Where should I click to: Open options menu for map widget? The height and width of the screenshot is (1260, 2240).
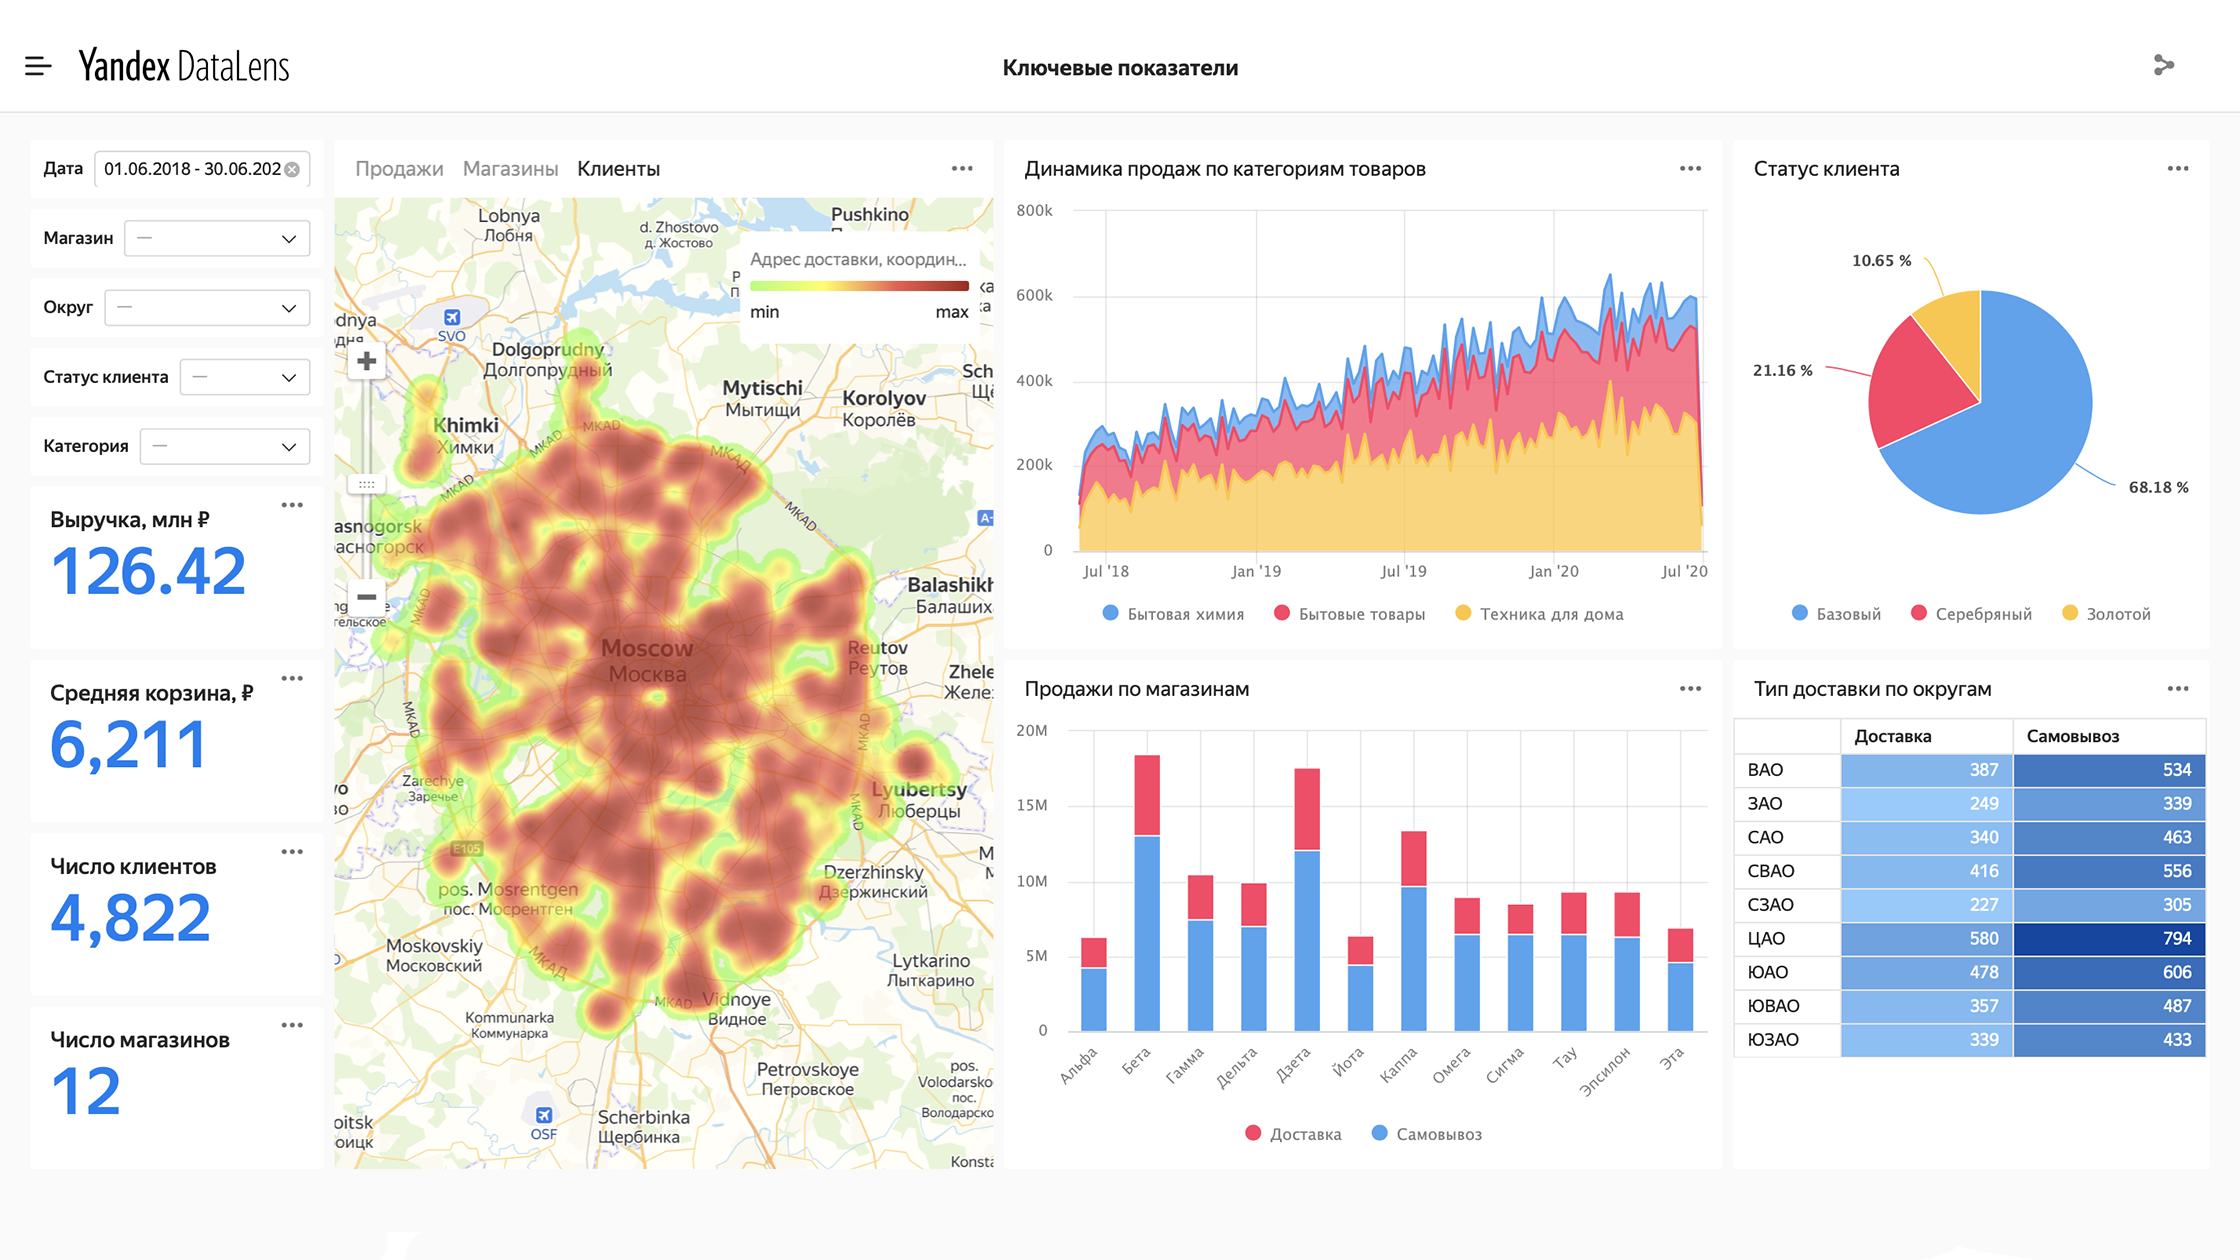[x=962, y=169]
